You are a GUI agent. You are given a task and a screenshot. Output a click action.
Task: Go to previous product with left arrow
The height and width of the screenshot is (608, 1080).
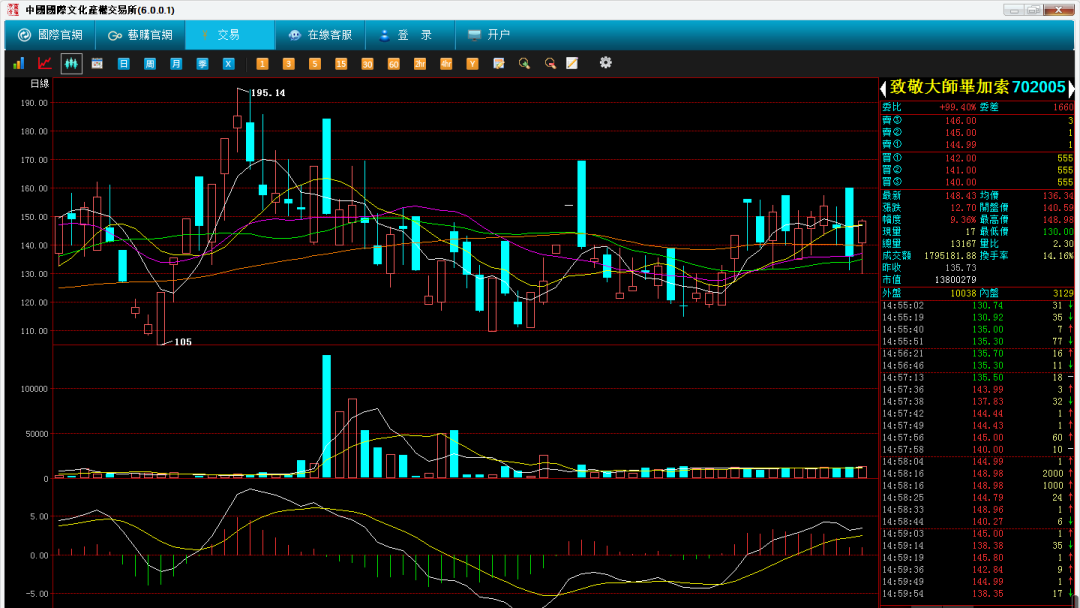(883, 88)
